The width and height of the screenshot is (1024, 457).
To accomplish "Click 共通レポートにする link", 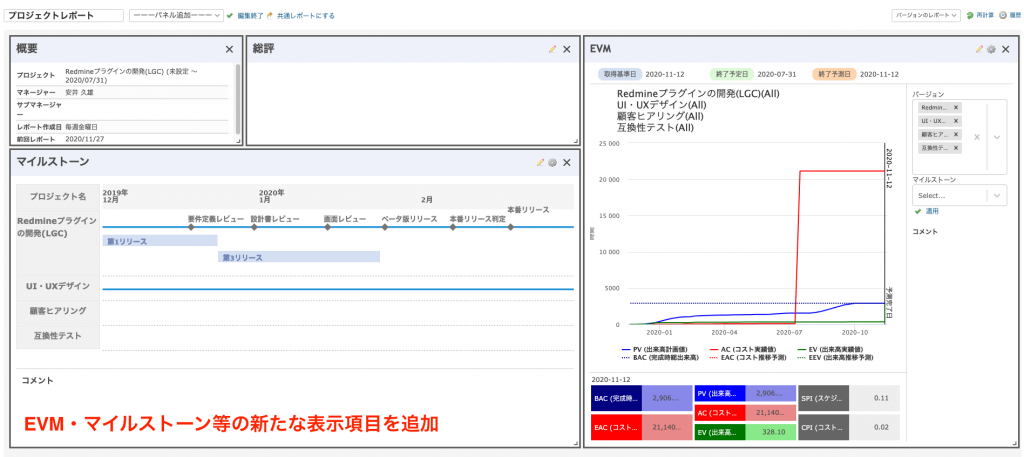I will (306, 16).
